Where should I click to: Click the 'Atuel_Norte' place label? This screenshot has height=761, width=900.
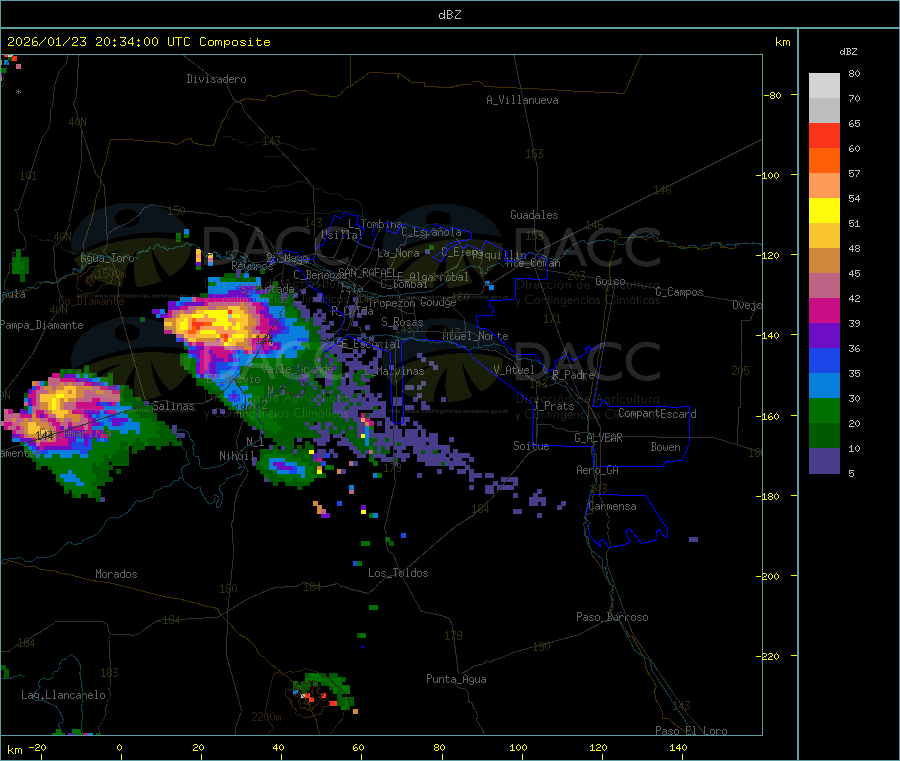pyautogui.click(x=475, y=336)
